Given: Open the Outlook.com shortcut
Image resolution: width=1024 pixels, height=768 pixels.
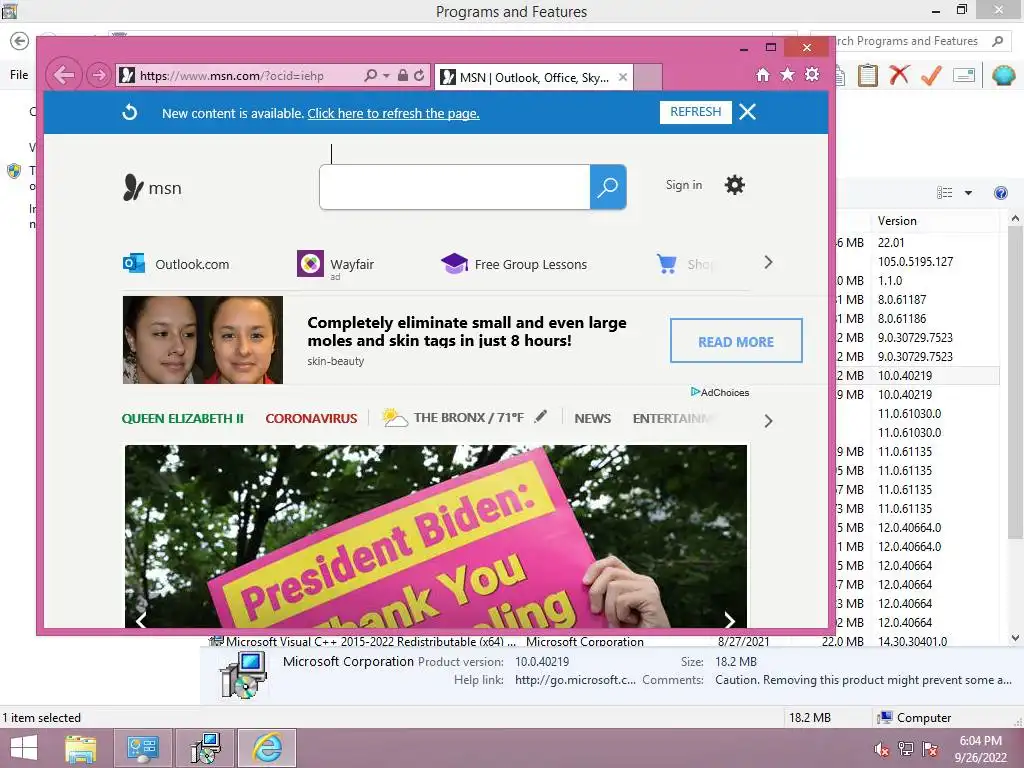Looking at the screenshot, I should [176, 264].
